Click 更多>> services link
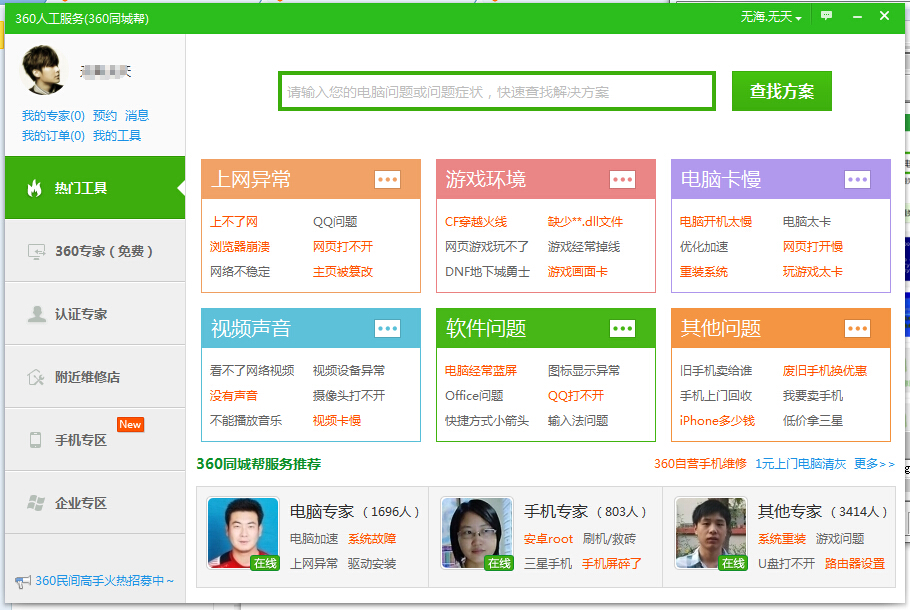Viewport: 910px width, 610px height. (x=874, y=464)
